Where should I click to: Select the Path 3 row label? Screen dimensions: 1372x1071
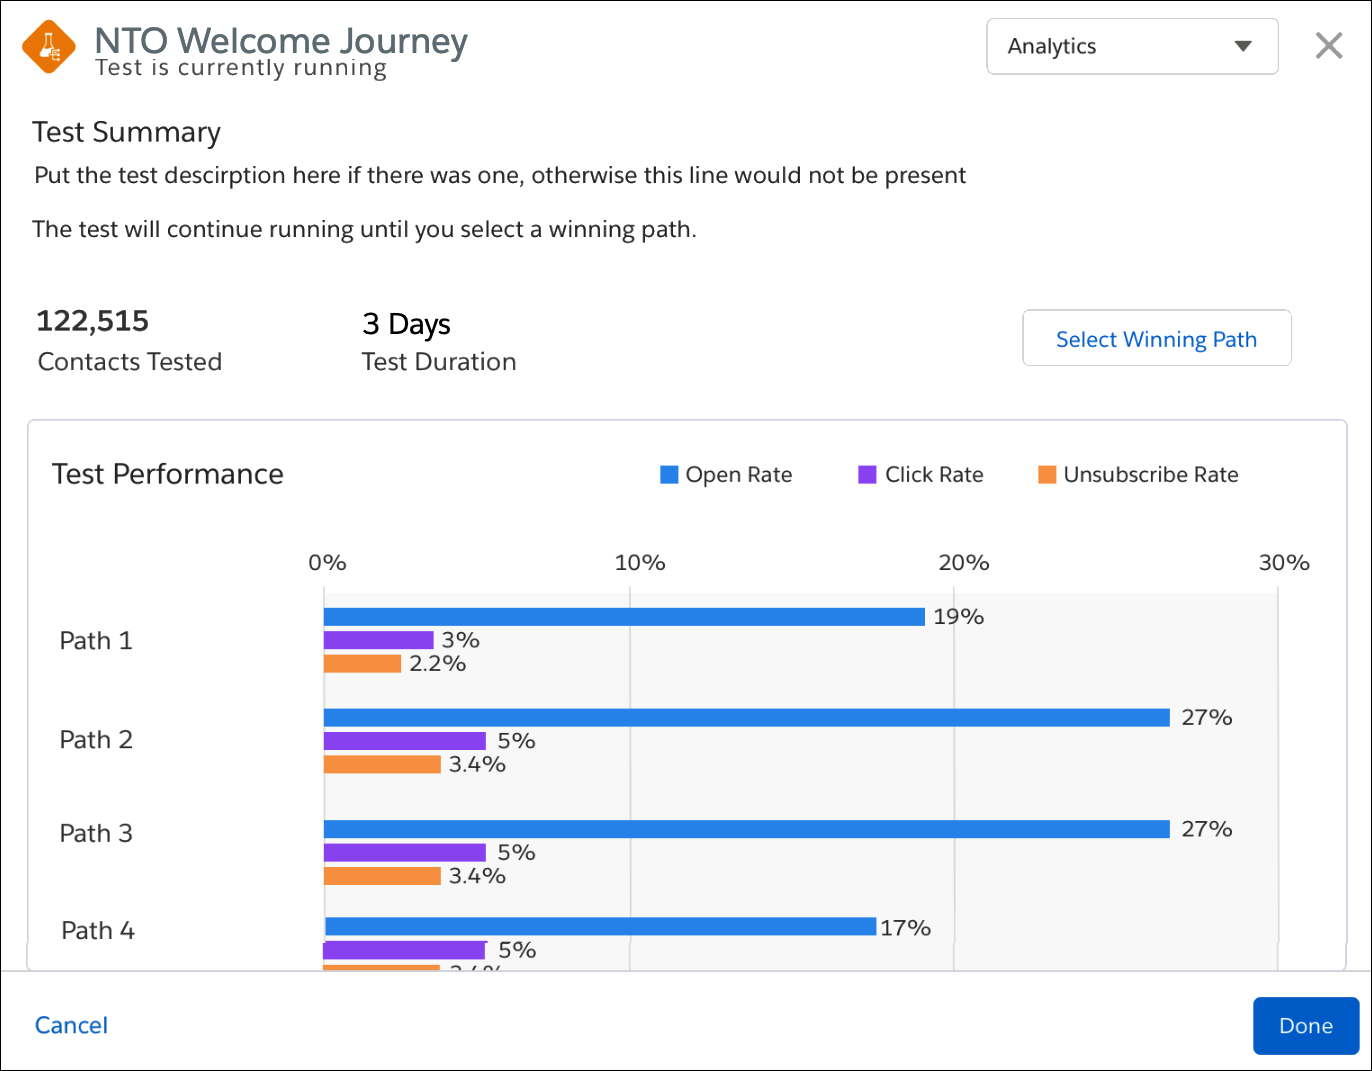click(x=96, y=834)
